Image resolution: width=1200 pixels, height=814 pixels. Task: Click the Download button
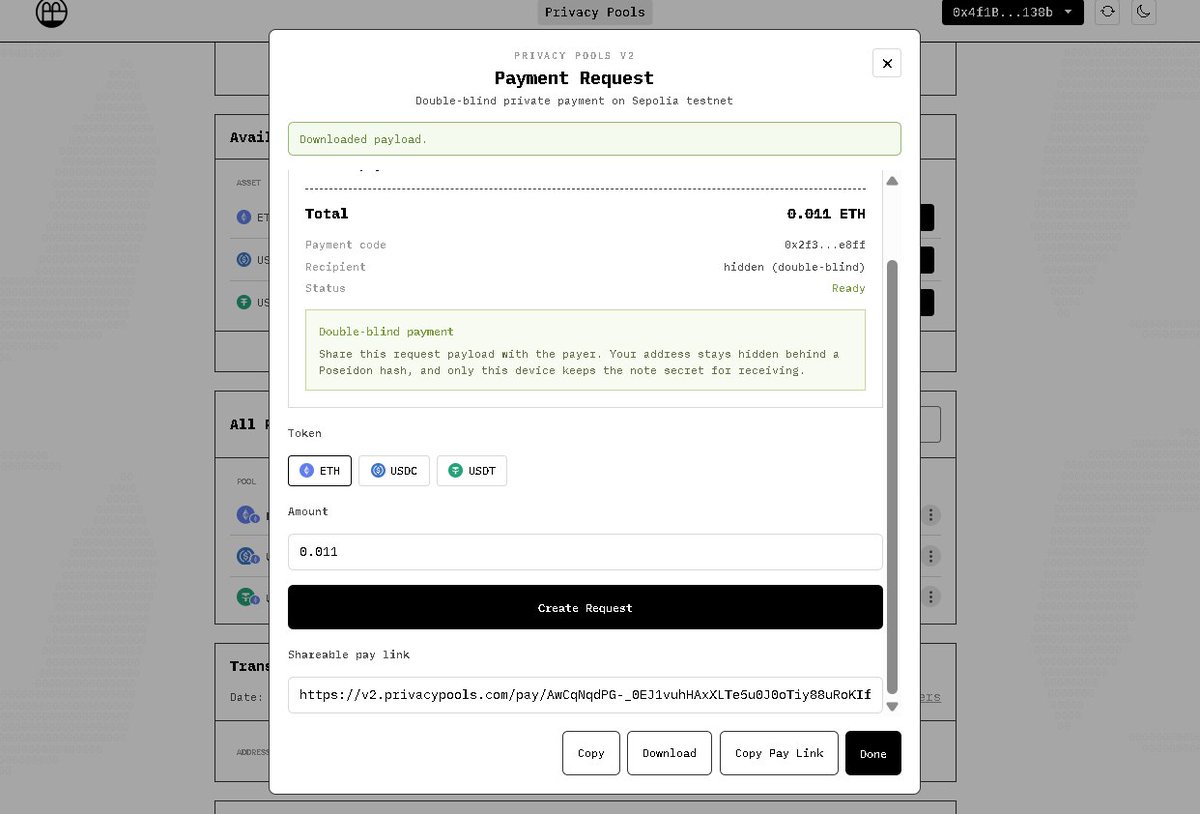coord(669,753)
